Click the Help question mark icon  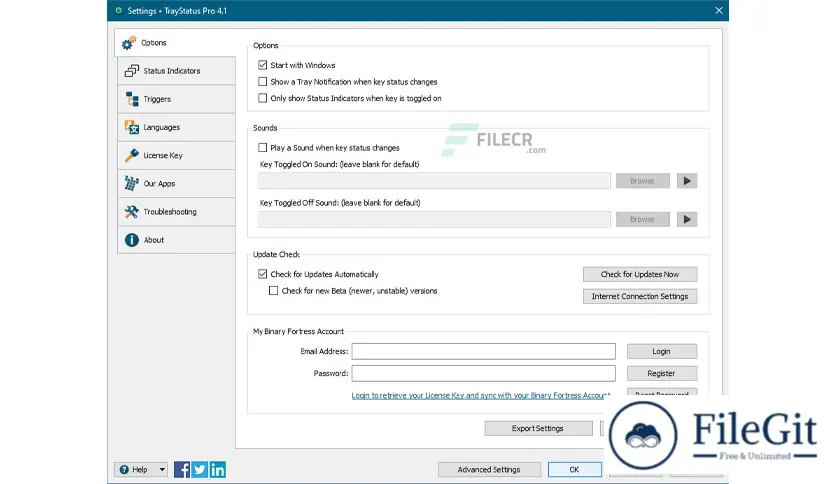pyautogui.click(x=124, y=470)
